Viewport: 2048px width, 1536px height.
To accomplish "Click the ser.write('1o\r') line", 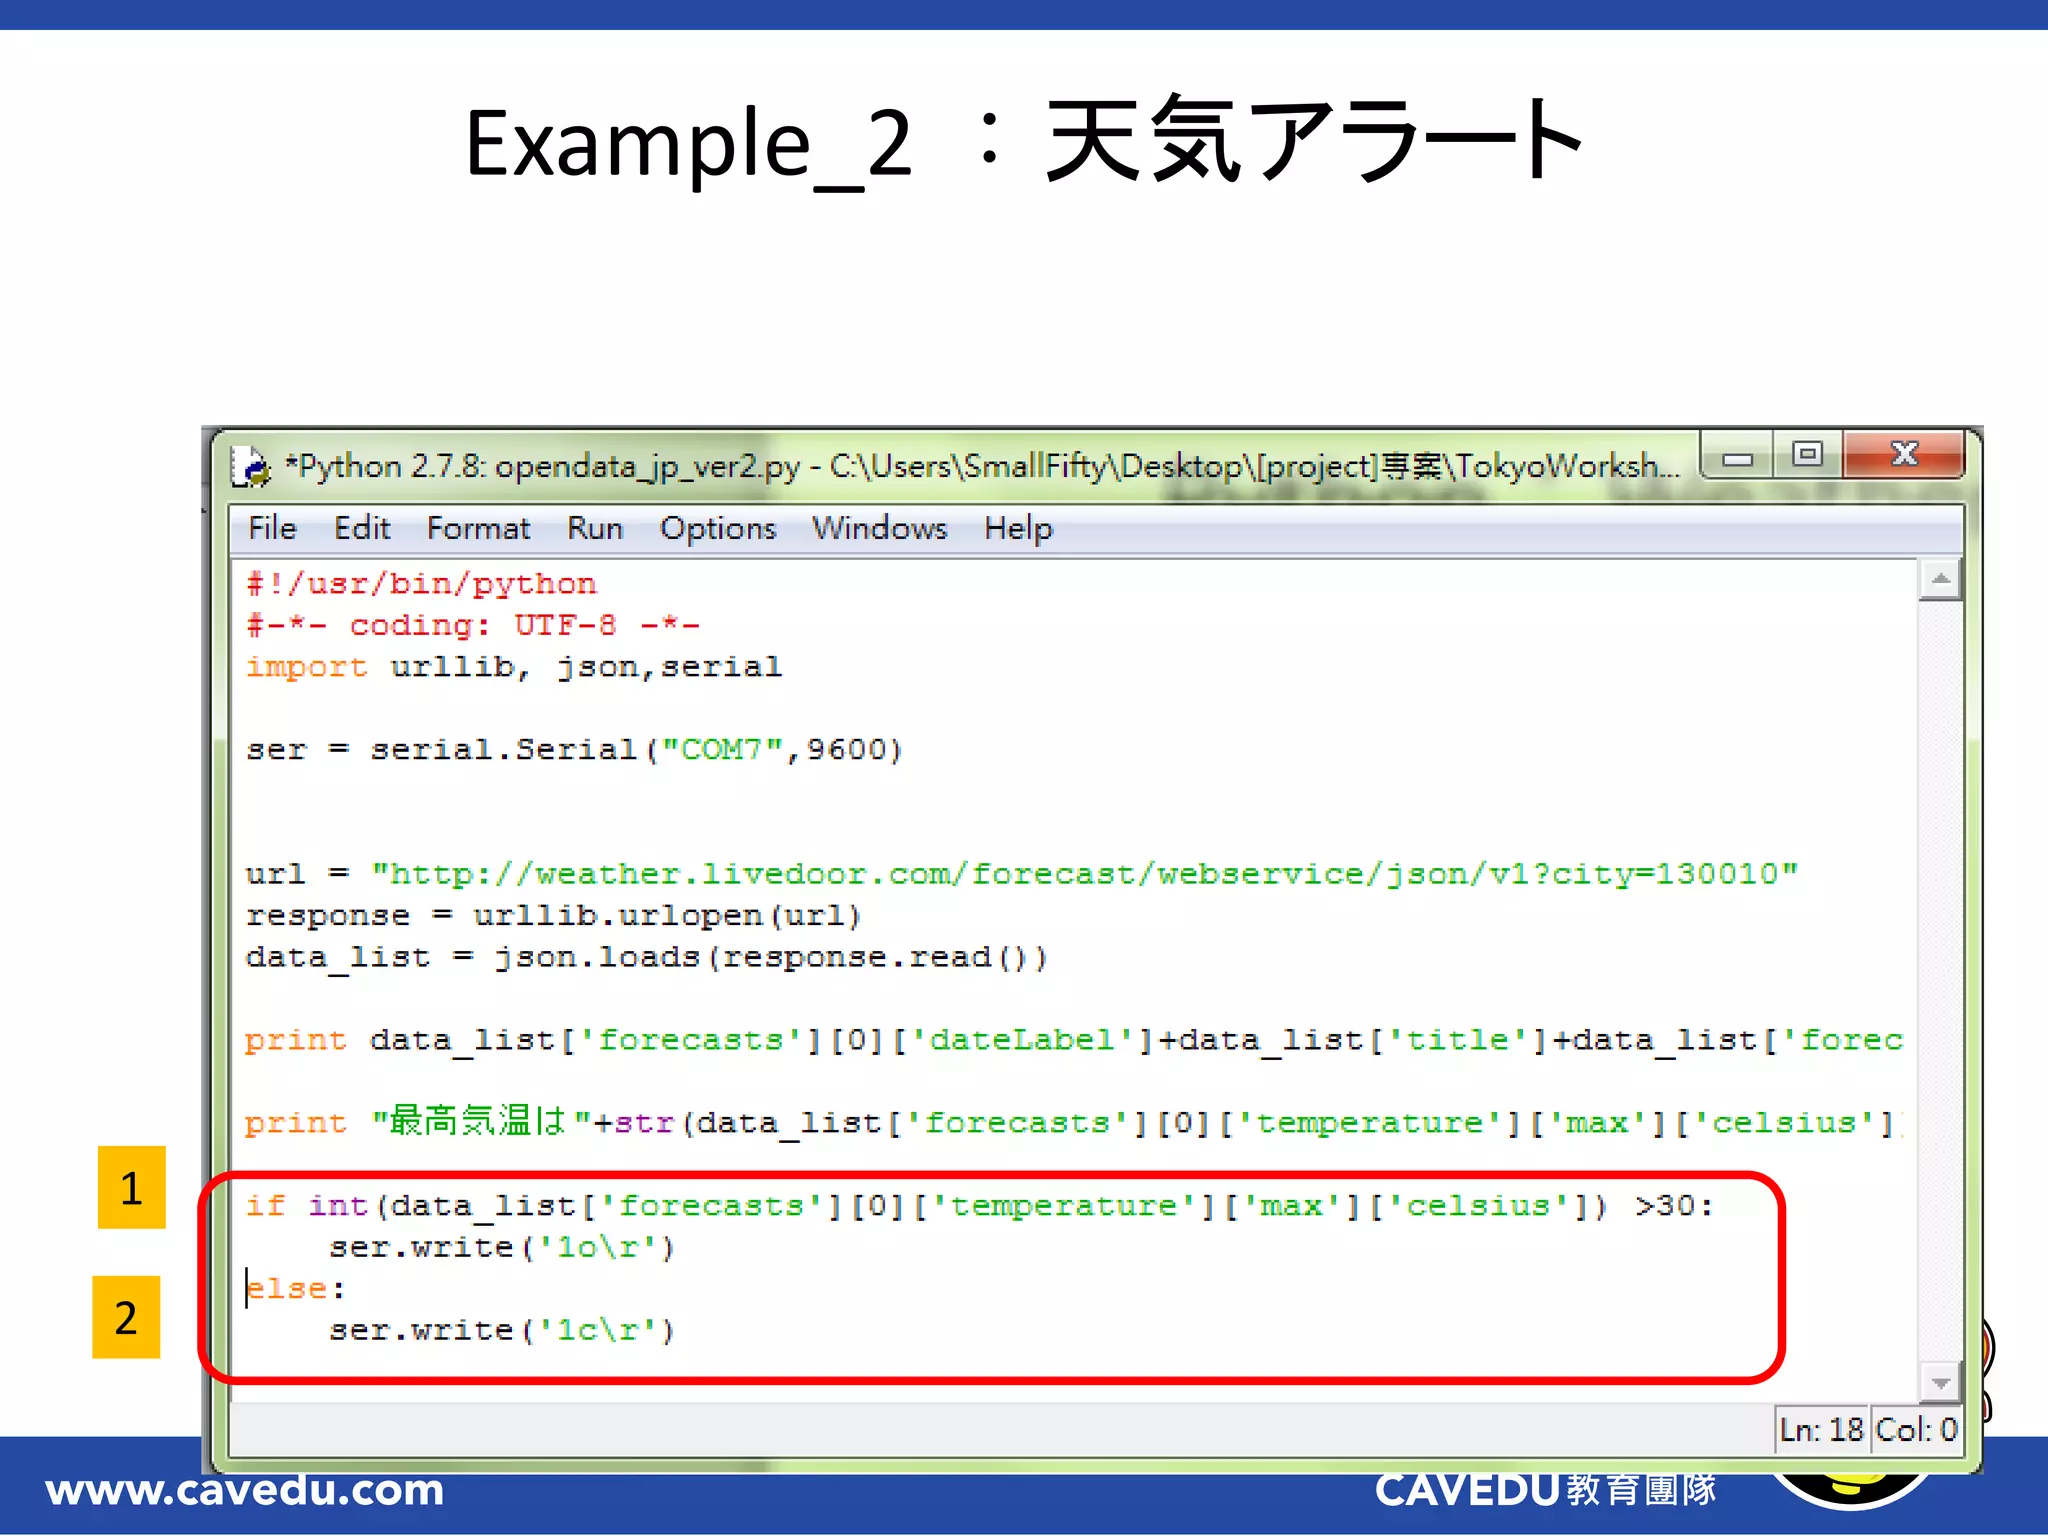I will click(502, 1248).
